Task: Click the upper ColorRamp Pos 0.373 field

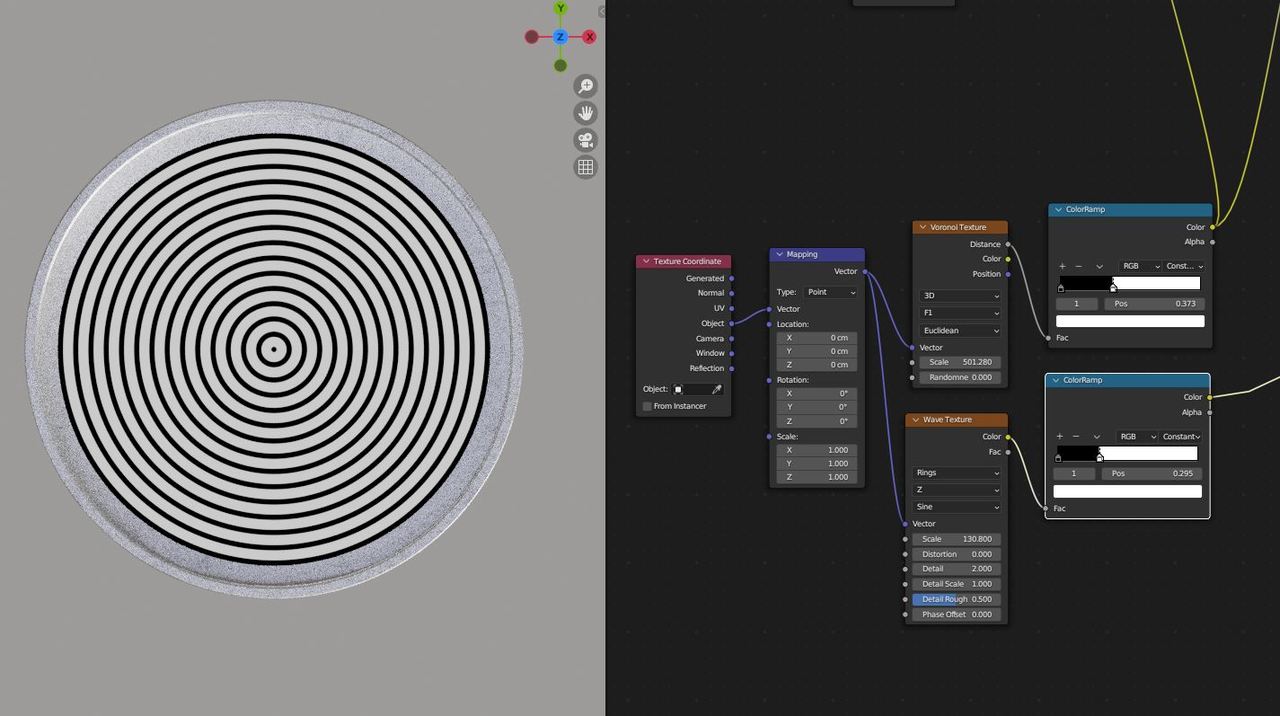Action: (x=1154, y=303)
